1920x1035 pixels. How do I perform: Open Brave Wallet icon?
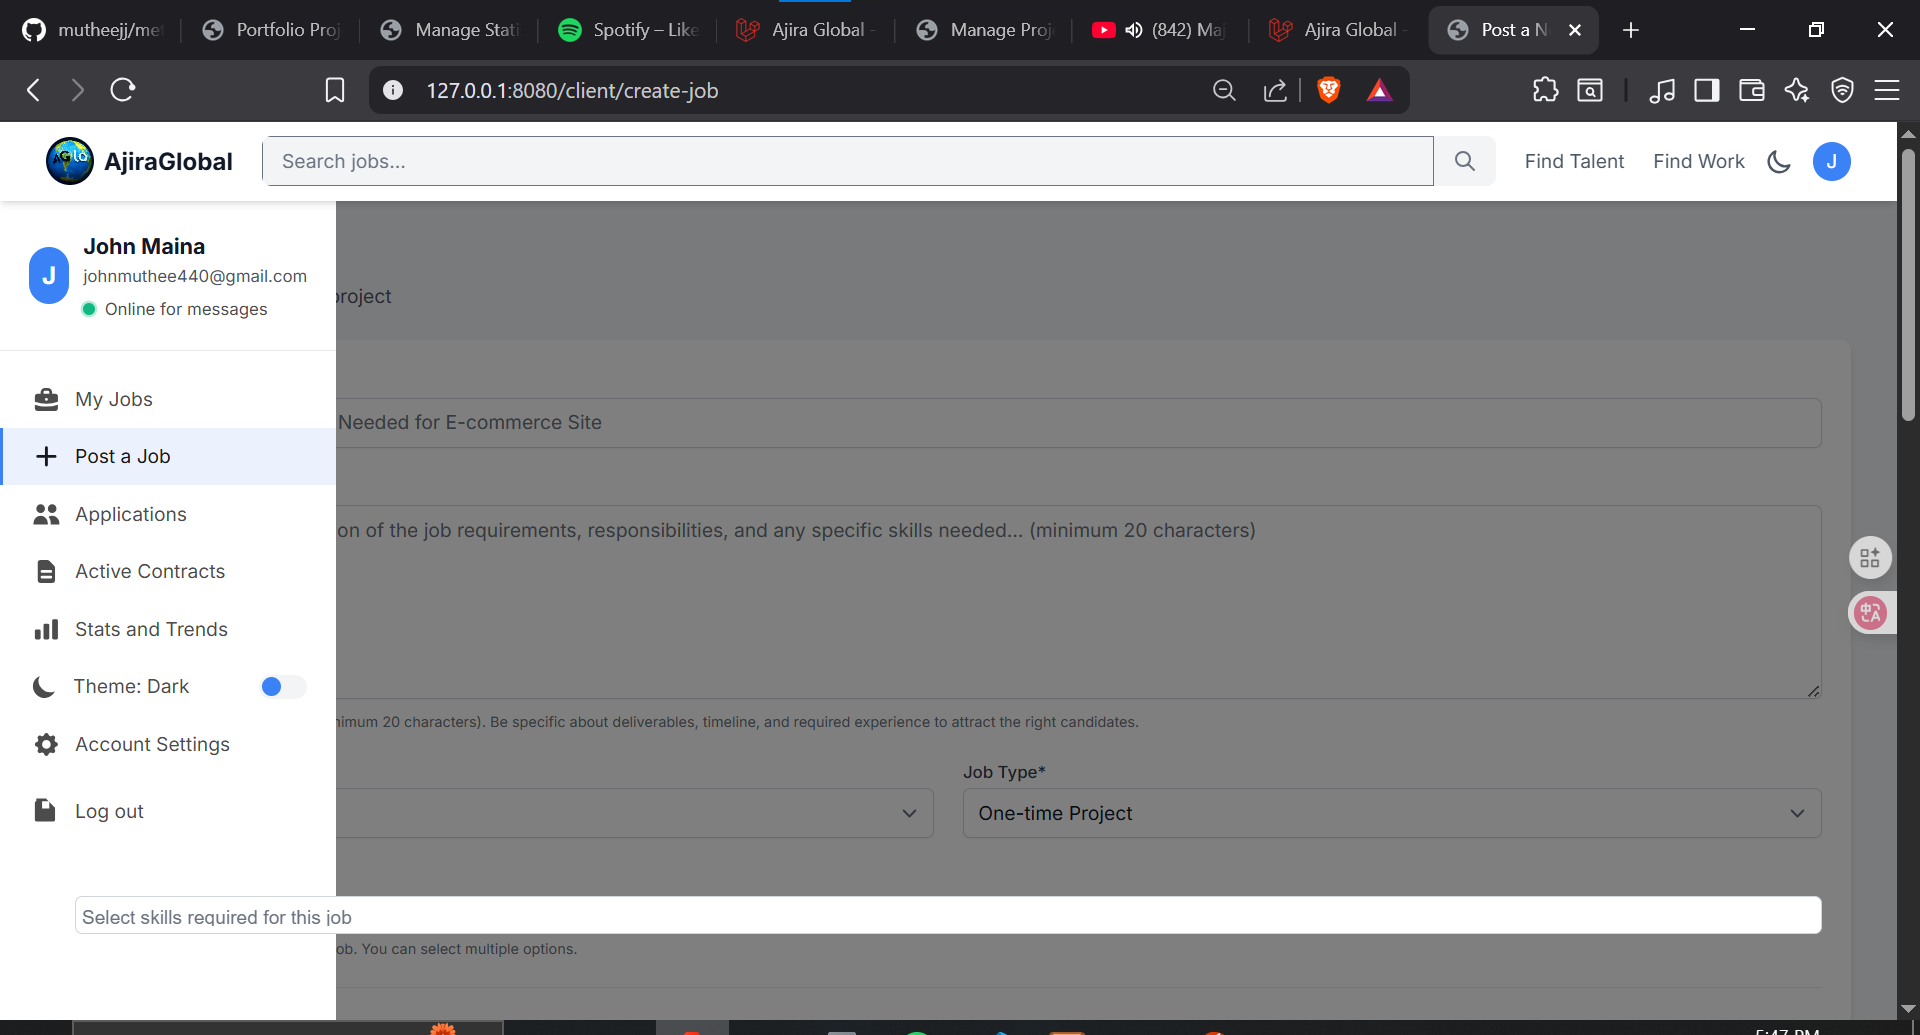tap(1751, 90)
